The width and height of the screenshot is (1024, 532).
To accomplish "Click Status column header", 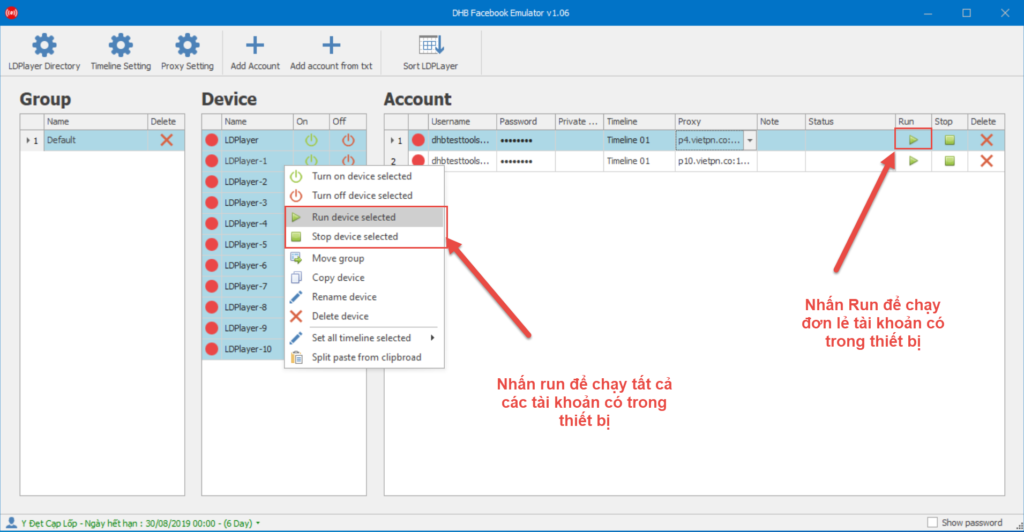I will tap(850, 121).
